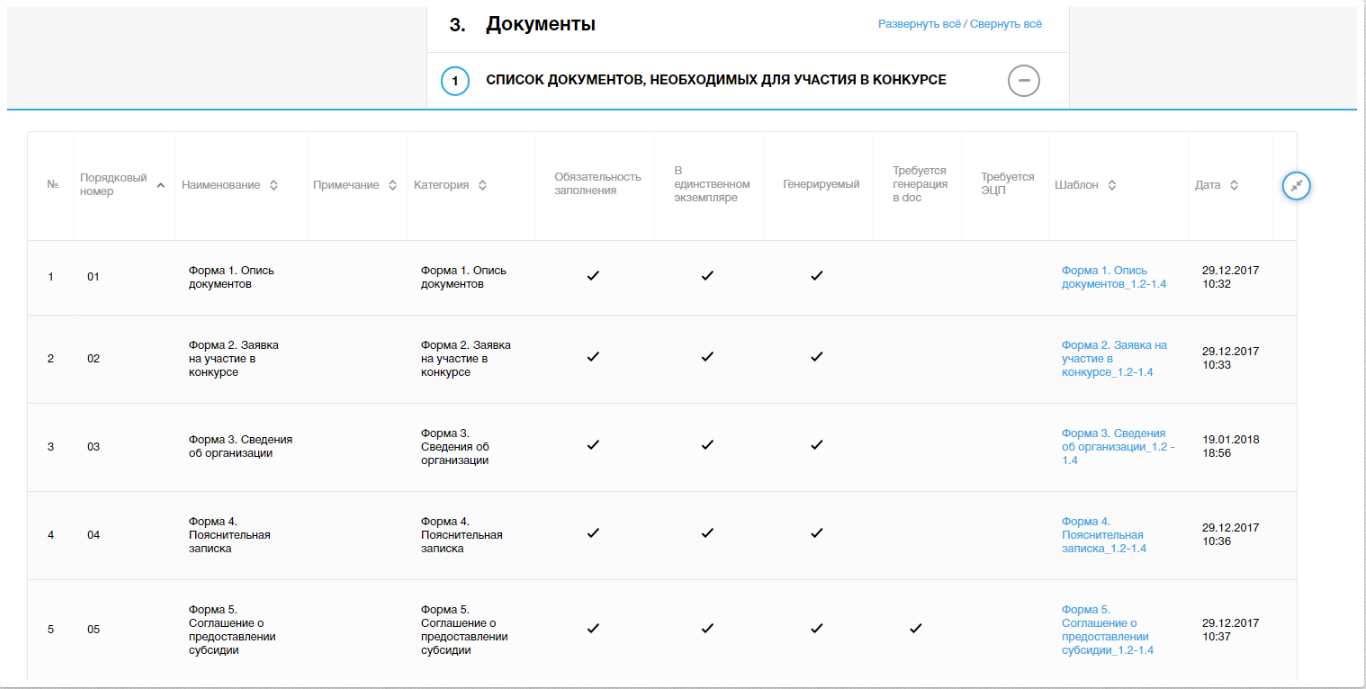
Task: Click Требуется генерация в doc column header
Action: (920, 185)
